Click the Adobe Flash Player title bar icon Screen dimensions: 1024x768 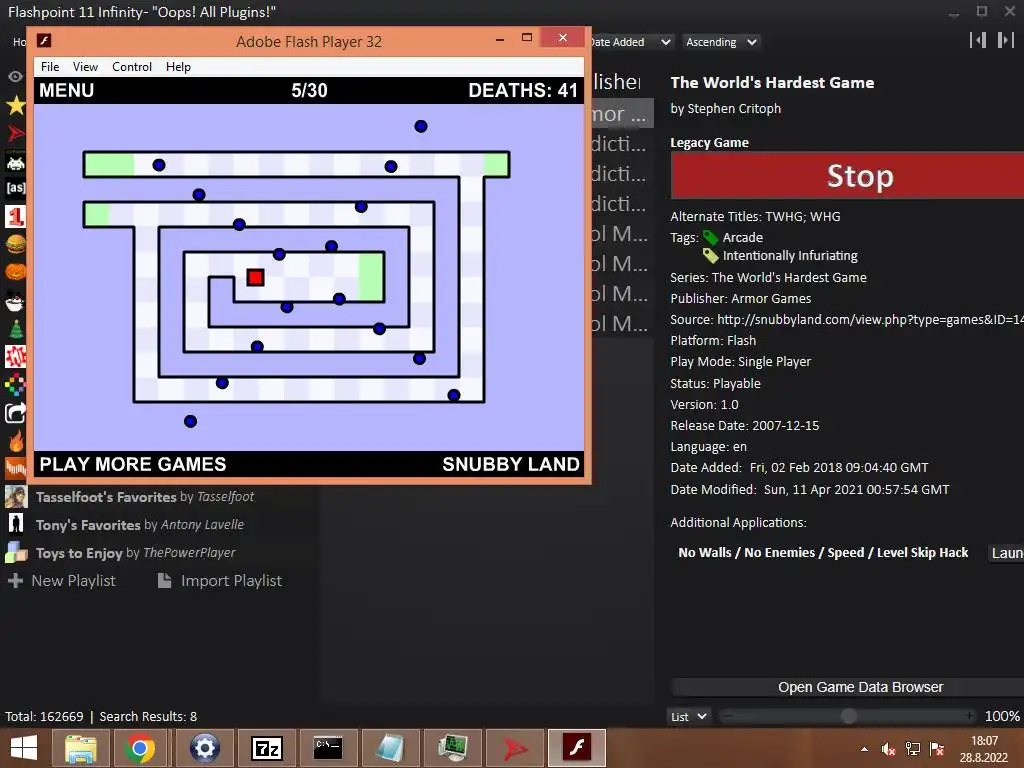(x=44, y=40)
